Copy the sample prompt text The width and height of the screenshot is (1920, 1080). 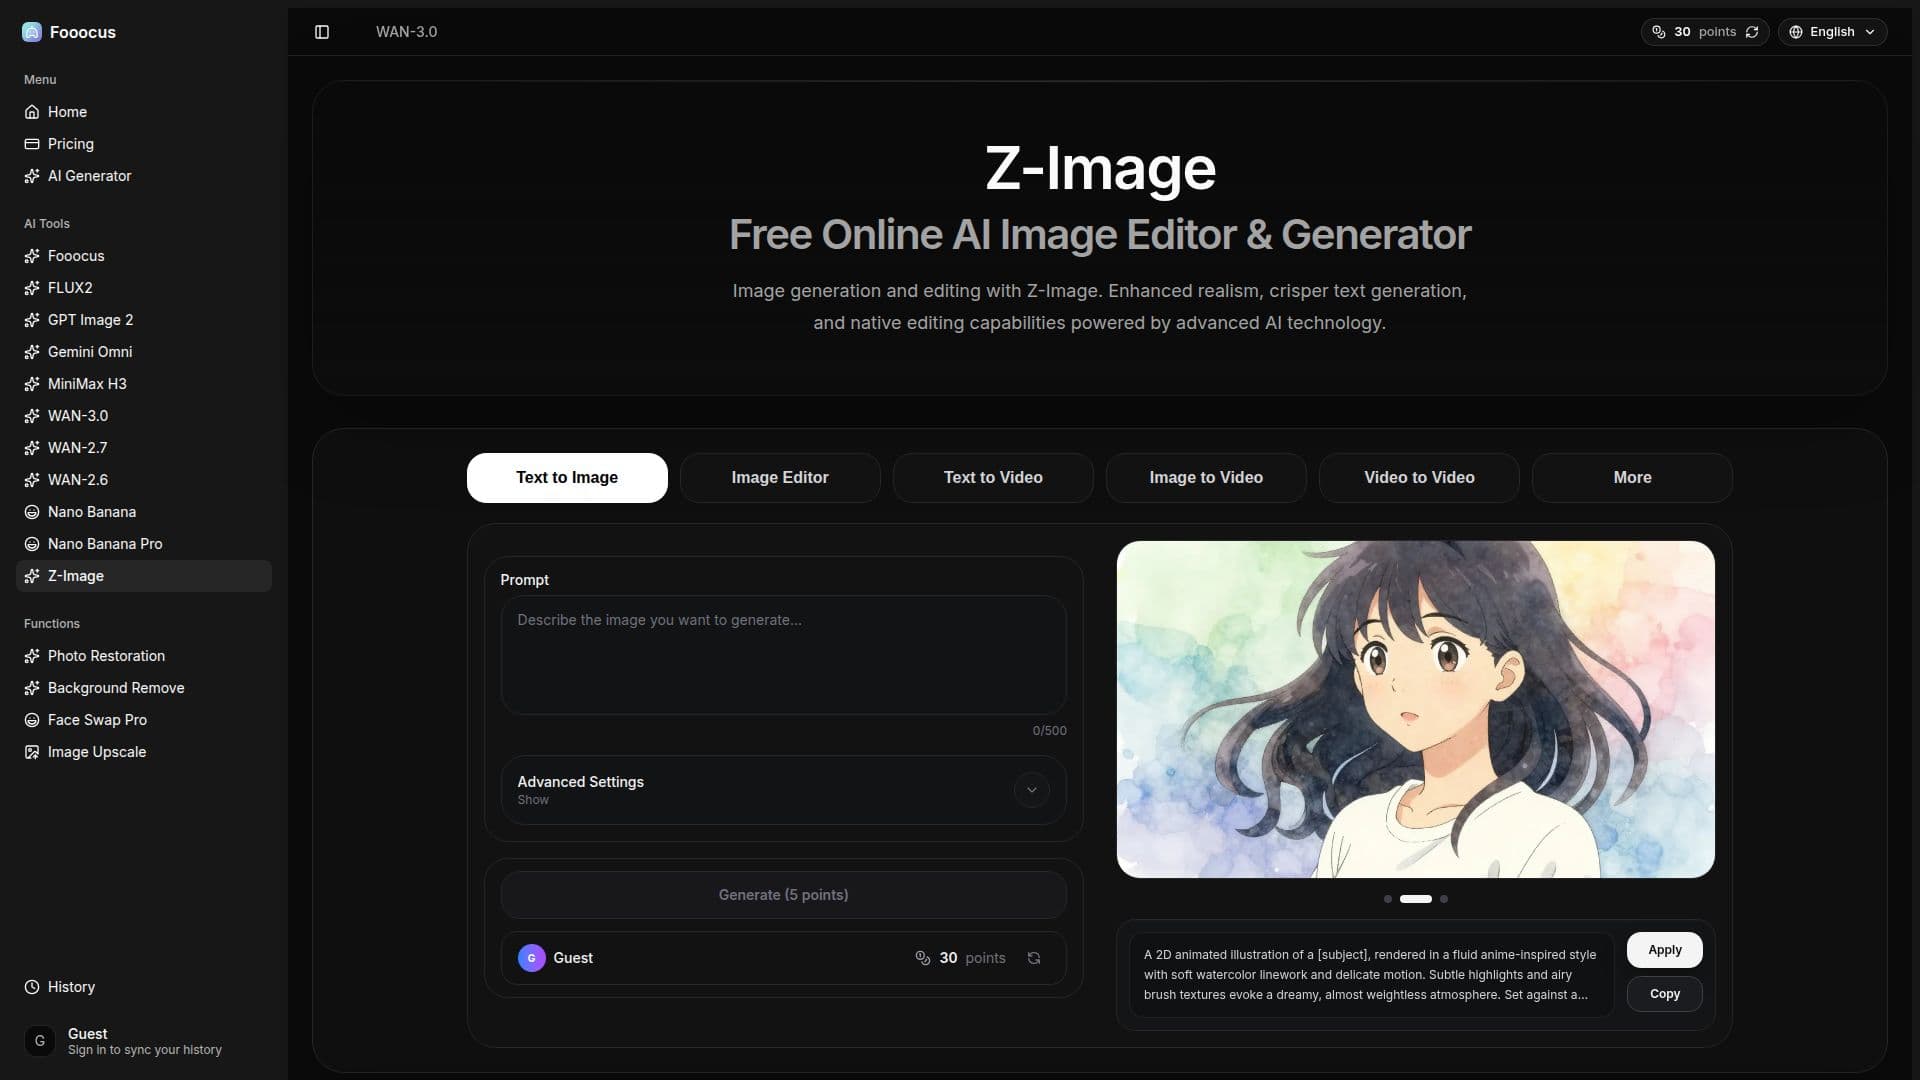click(1664, 994)
